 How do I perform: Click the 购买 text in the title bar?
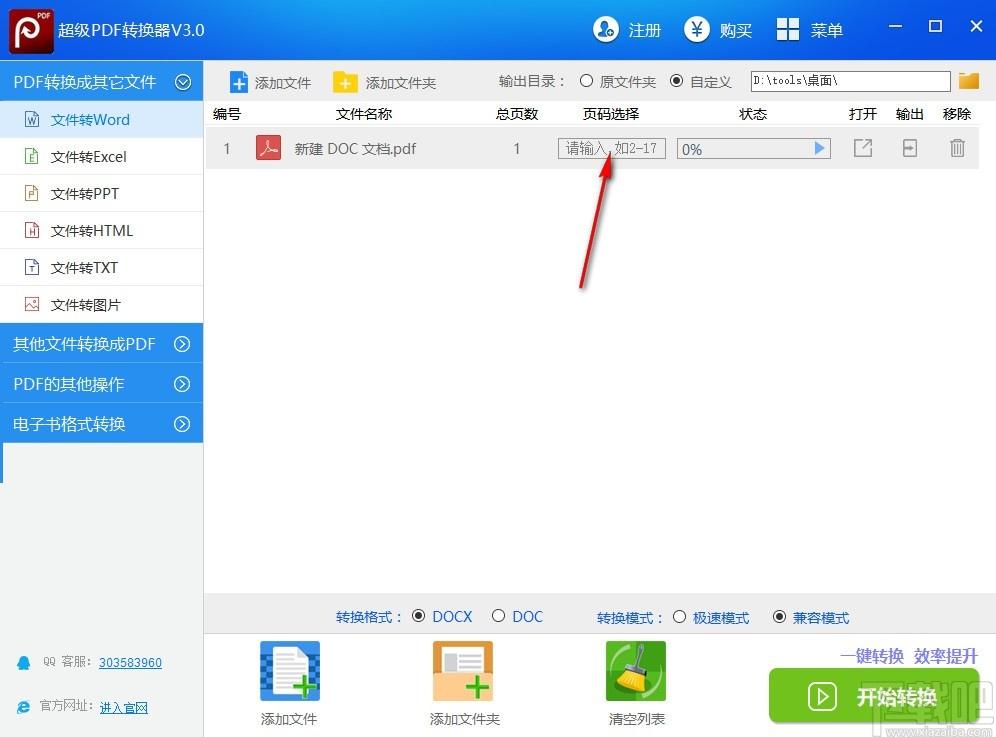736,30
